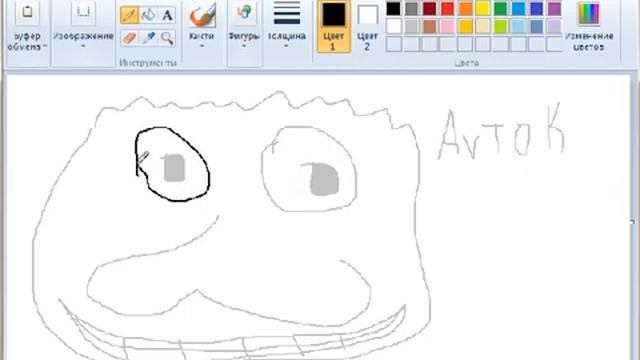Select the Magnifier zoom tool

(167, 38)
